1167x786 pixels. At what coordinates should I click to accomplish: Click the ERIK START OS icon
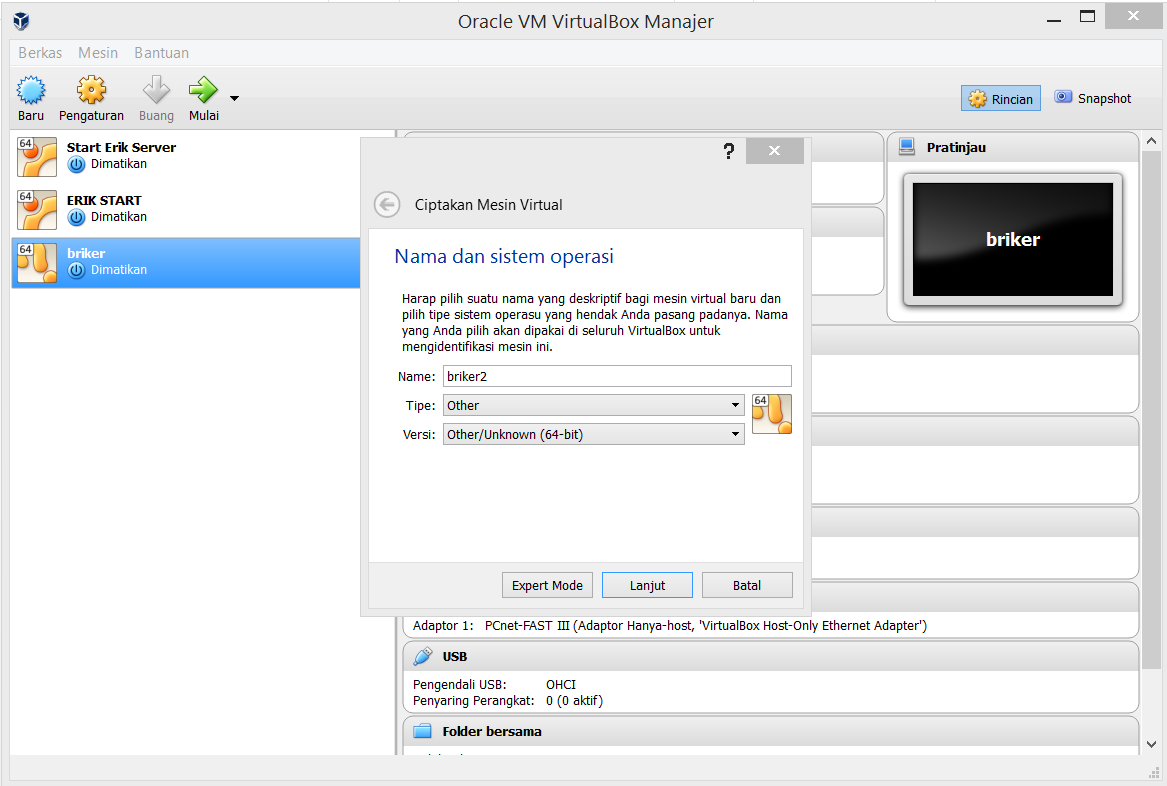pyautogui.click(x=37, y=209)
